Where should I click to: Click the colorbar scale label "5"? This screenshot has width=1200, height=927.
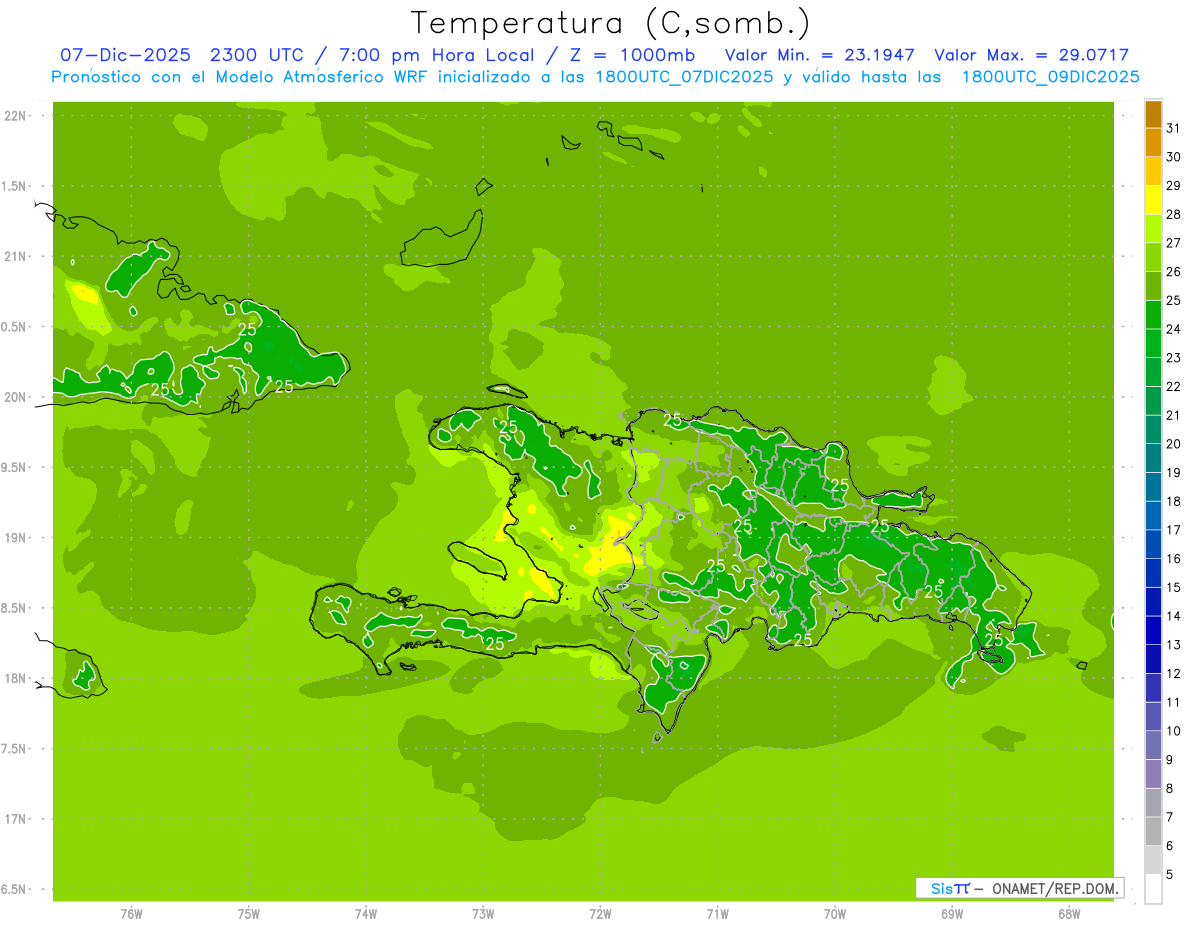tap(1170, 874)
